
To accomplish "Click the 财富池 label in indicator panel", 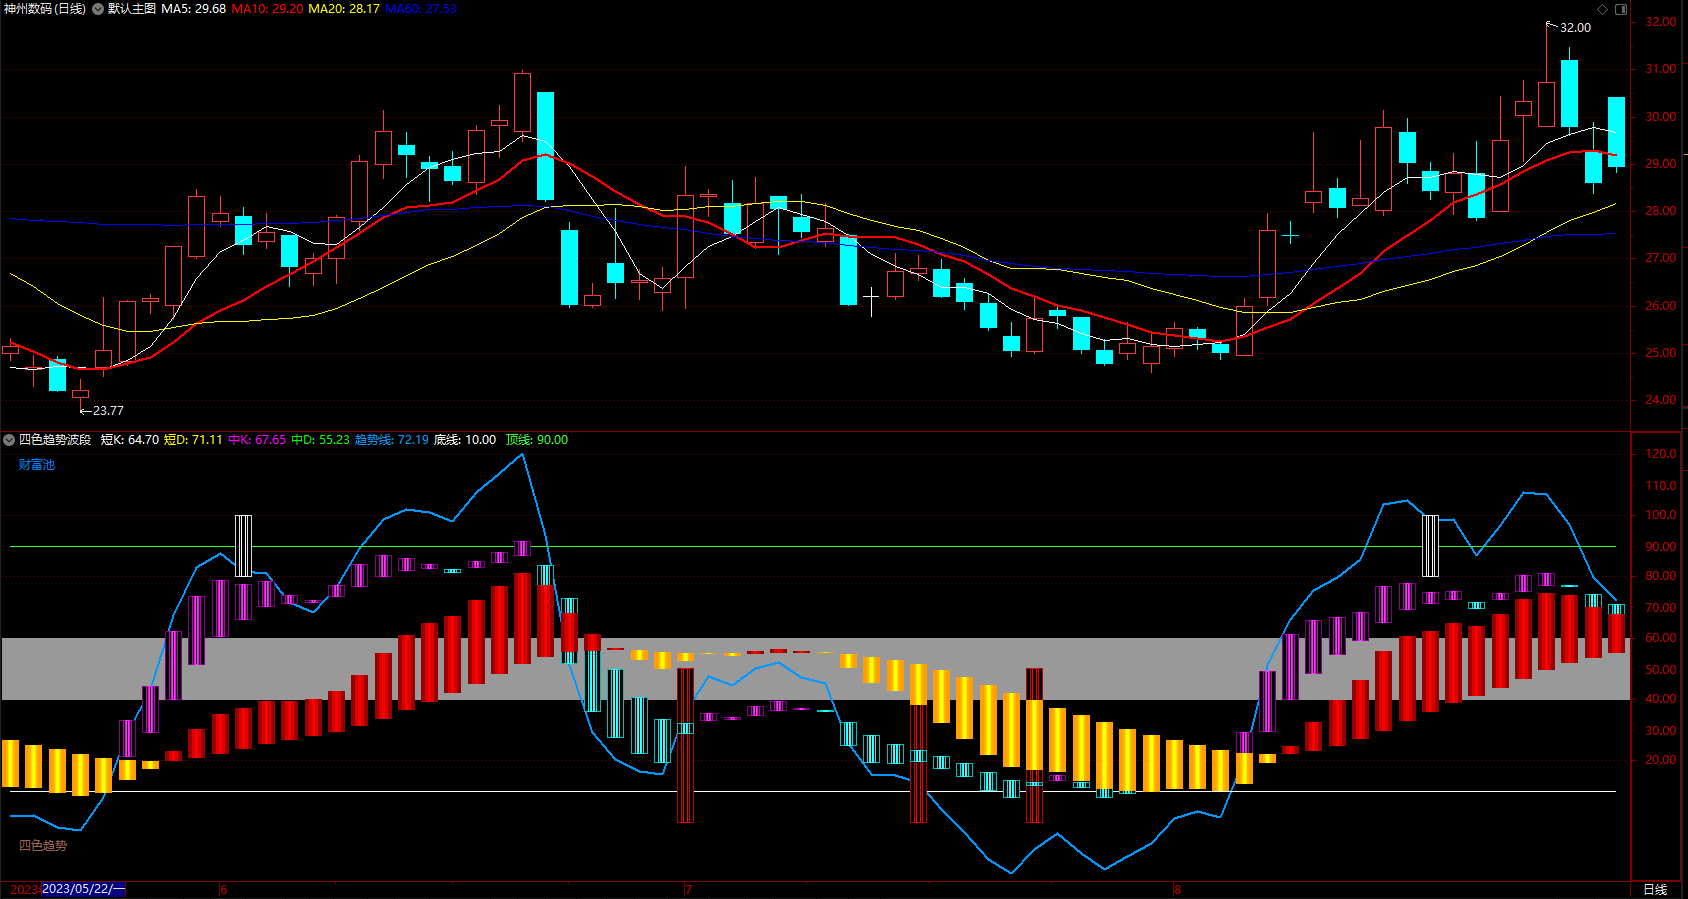I will (37, 465).
